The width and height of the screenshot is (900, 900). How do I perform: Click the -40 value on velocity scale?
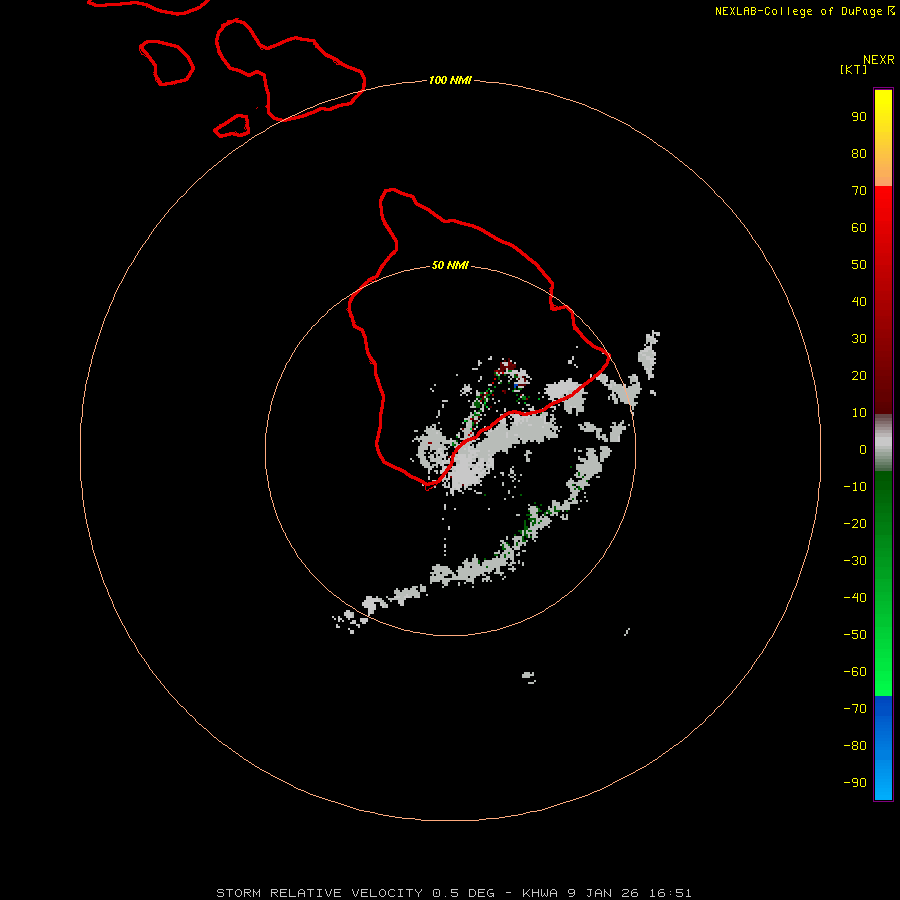click(855, 598)
